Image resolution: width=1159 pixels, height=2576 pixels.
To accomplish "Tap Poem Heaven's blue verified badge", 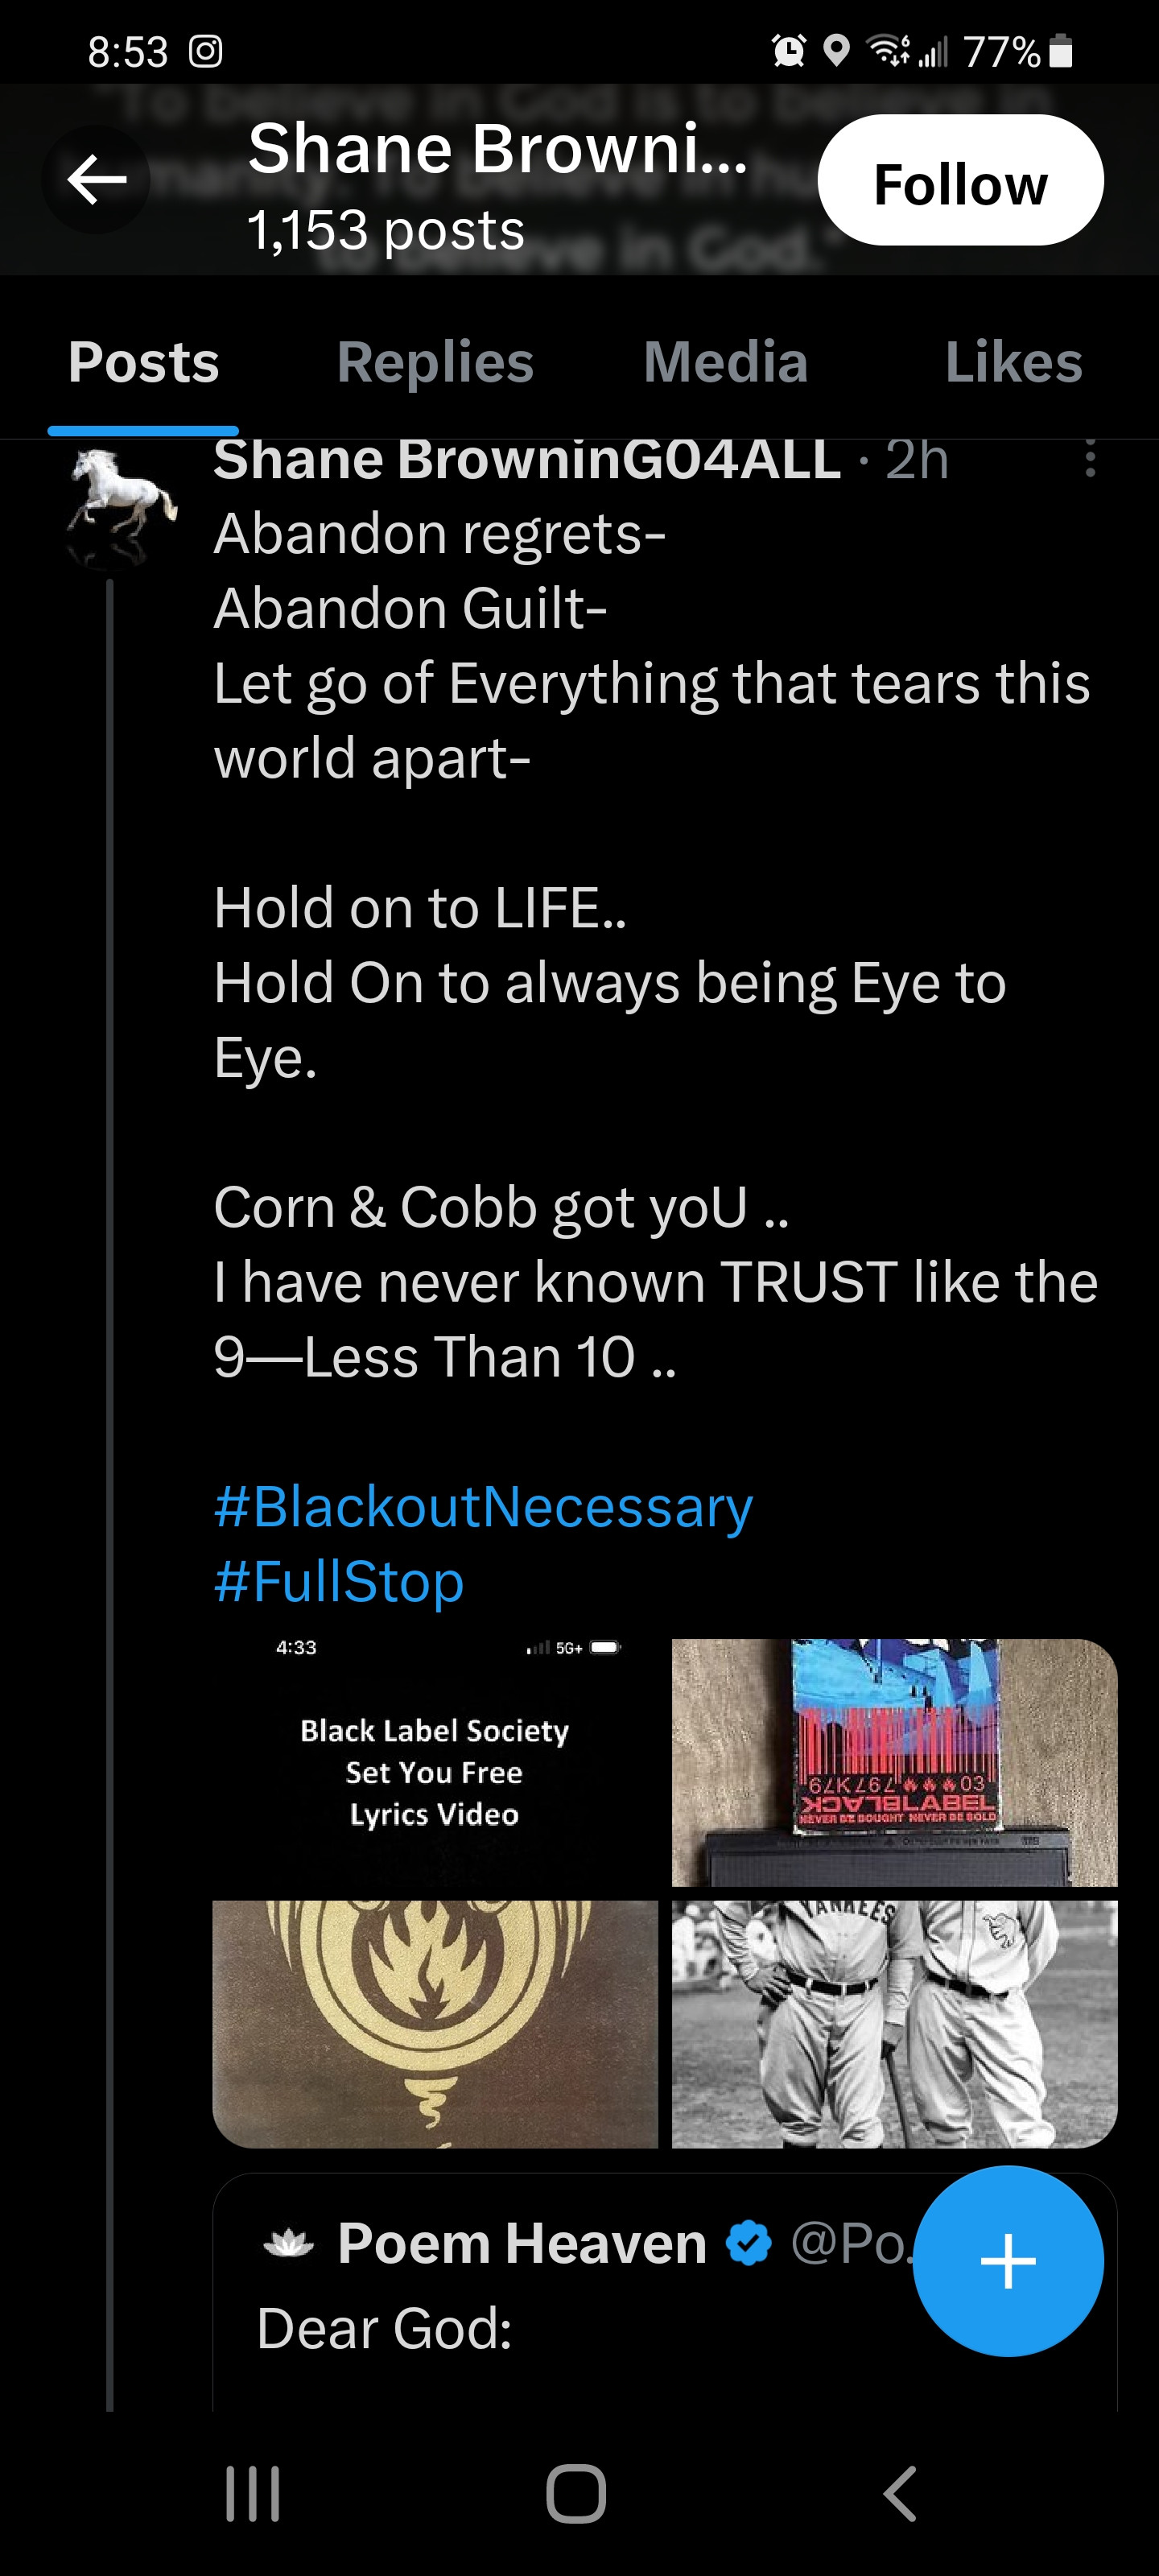I will (x=748, y=2243).
